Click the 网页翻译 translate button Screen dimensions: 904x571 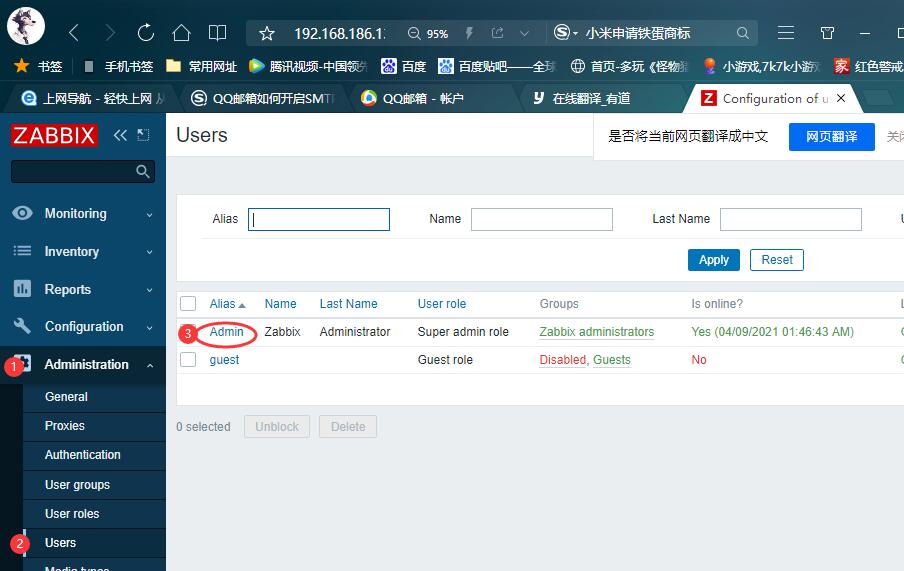831,137
